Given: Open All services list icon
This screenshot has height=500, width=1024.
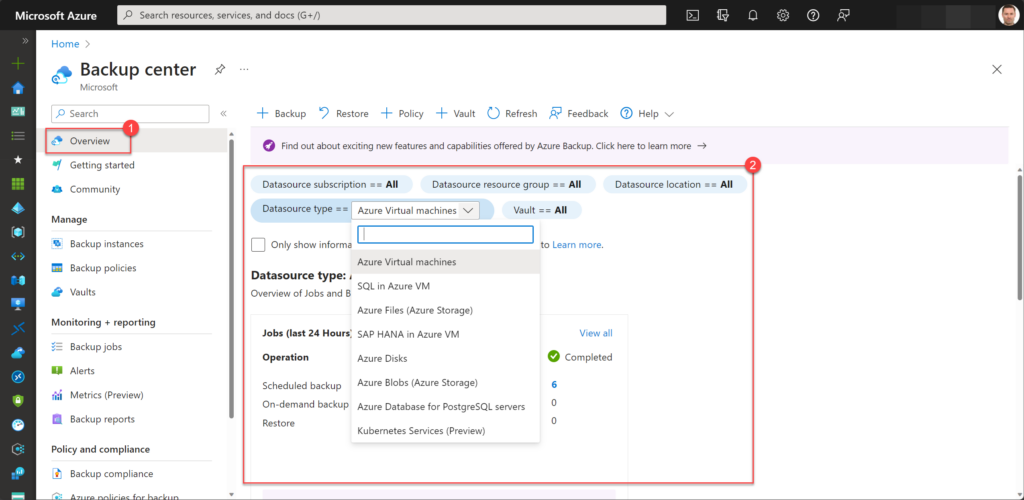Looking at the screenshot, I should [x=18, y=136].
